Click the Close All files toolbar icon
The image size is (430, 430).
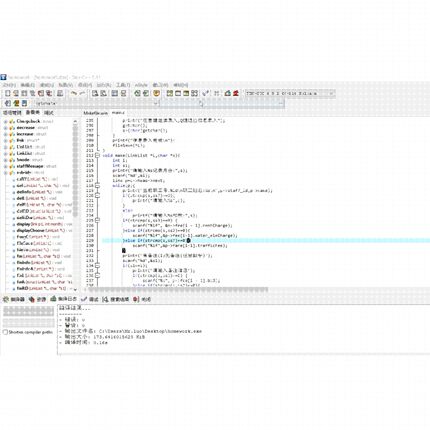[x=49, y=93]
